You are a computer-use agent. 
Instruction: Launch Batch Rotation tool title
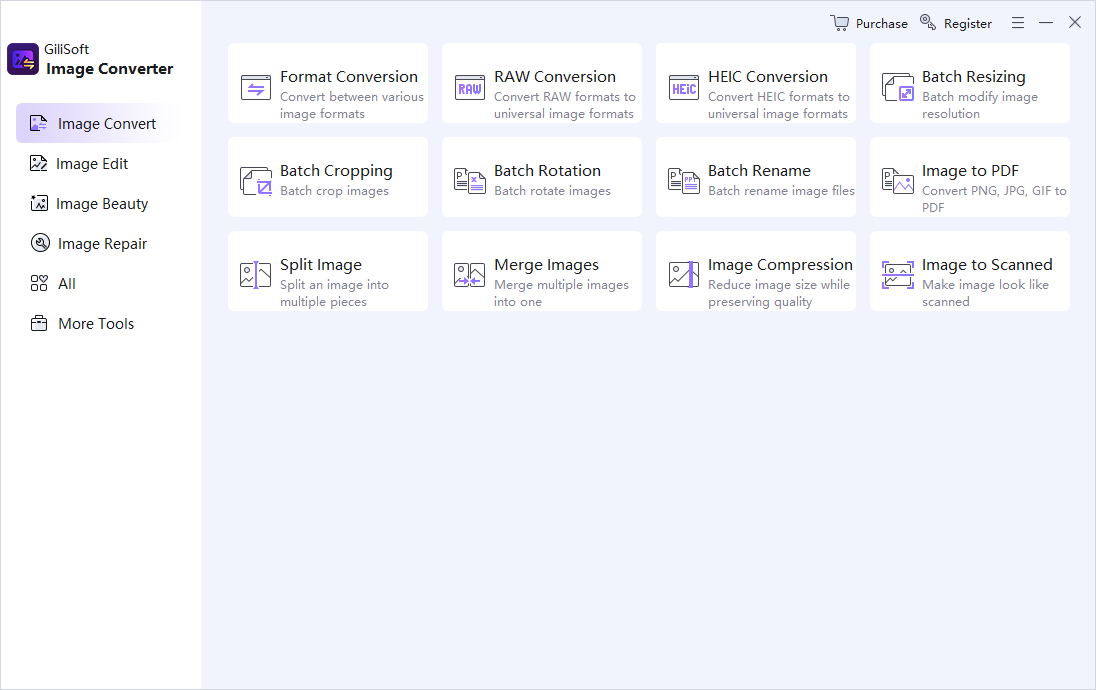coord(547,171)
